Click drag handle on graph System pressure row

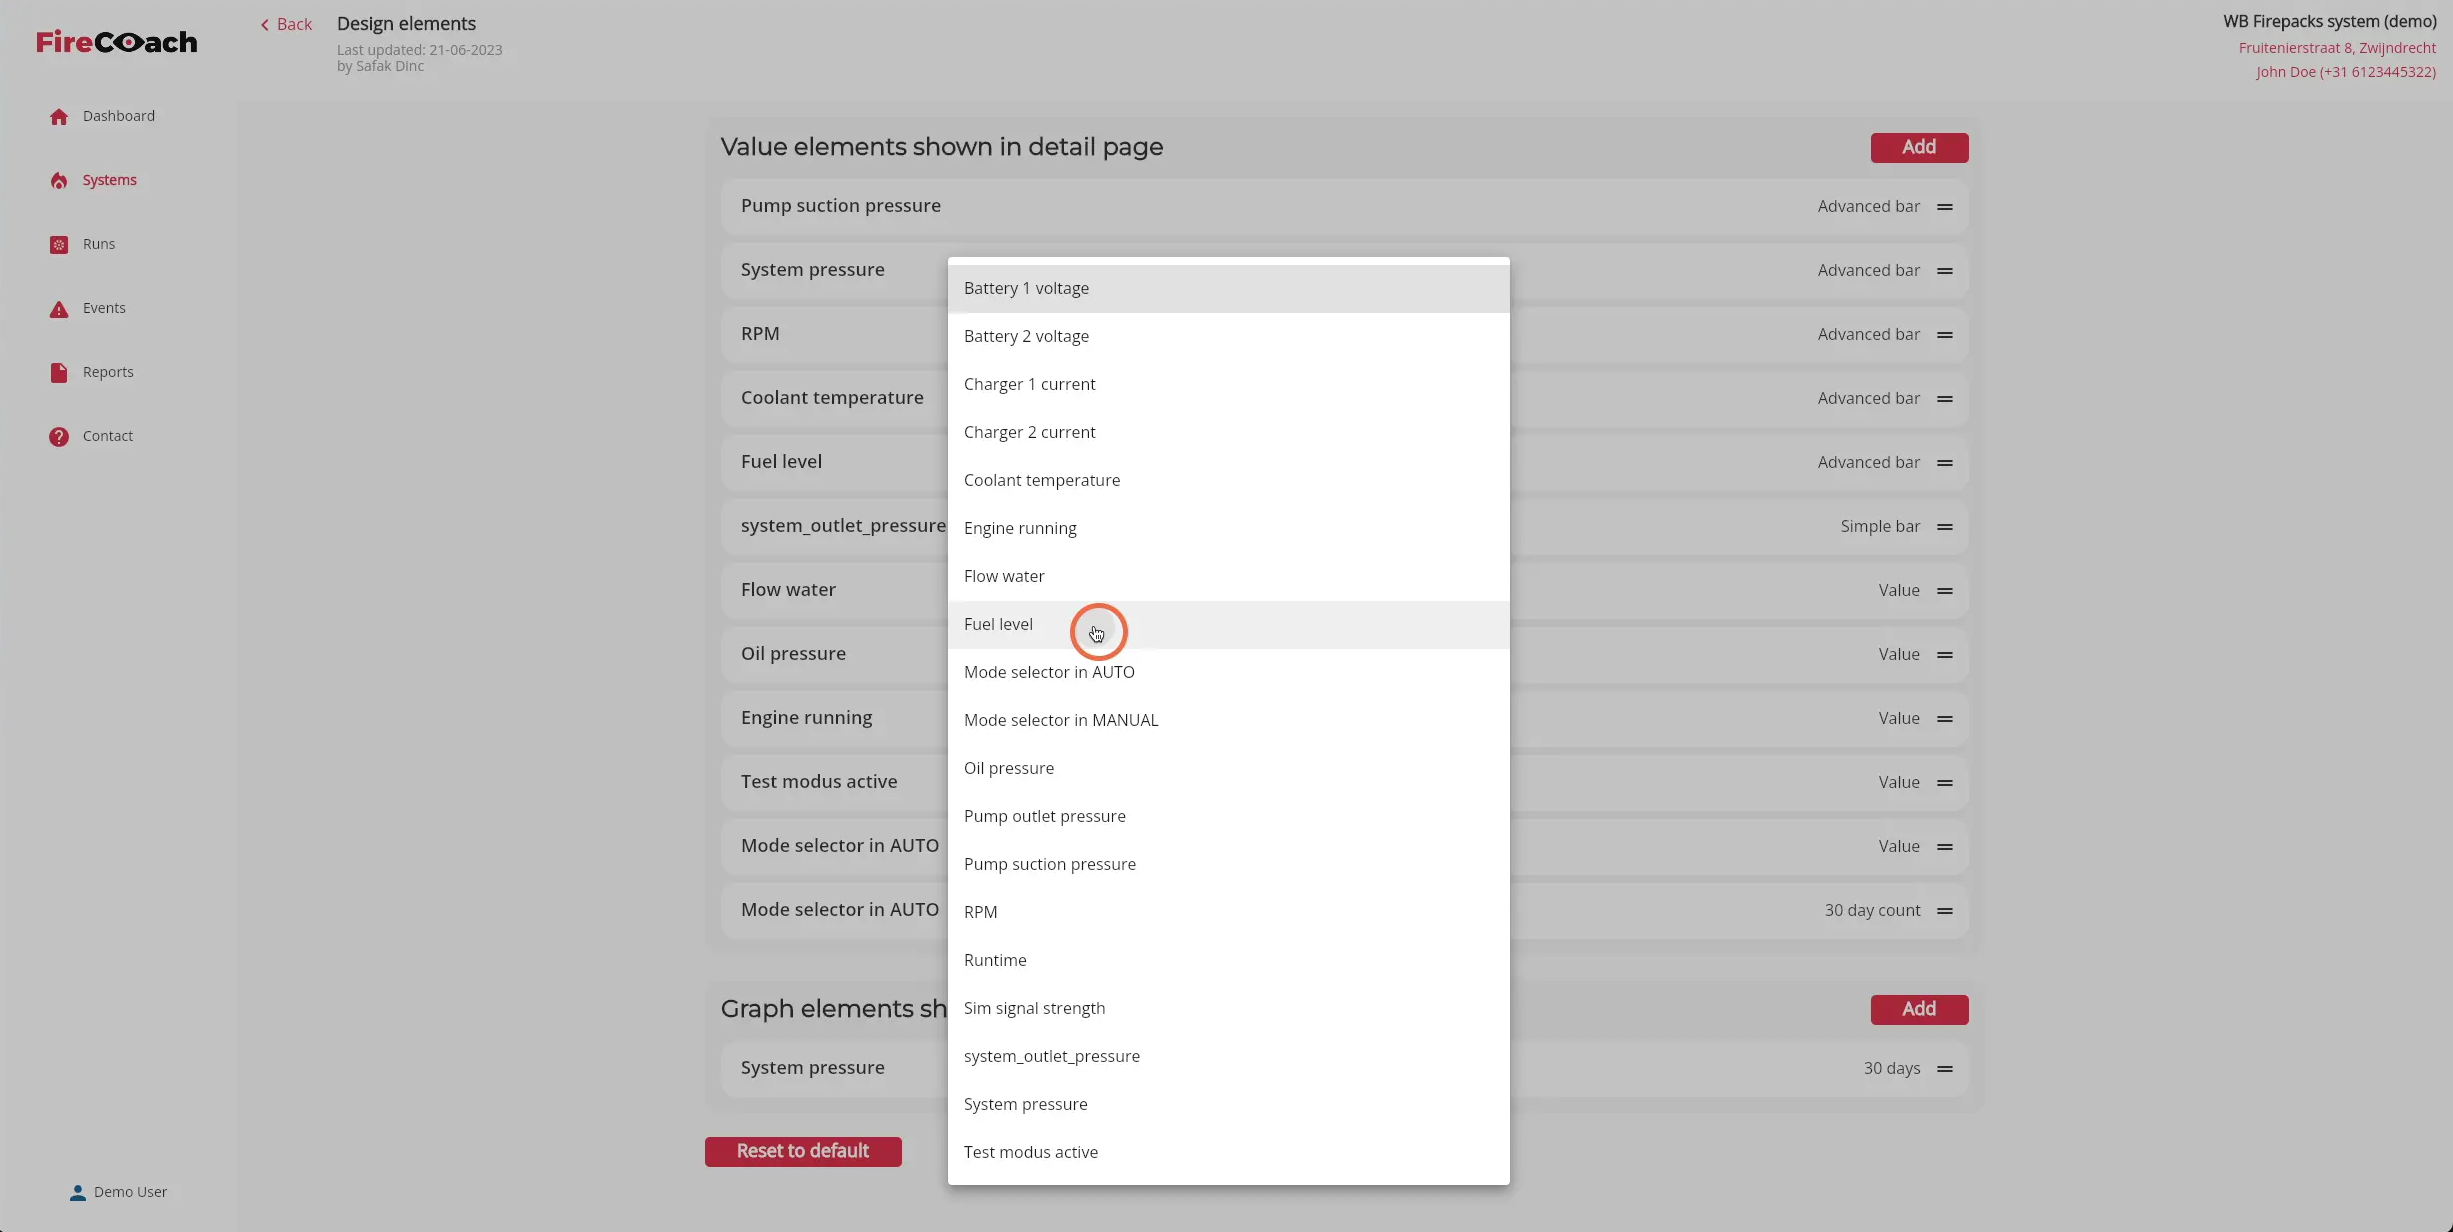pos(1944,1069)
